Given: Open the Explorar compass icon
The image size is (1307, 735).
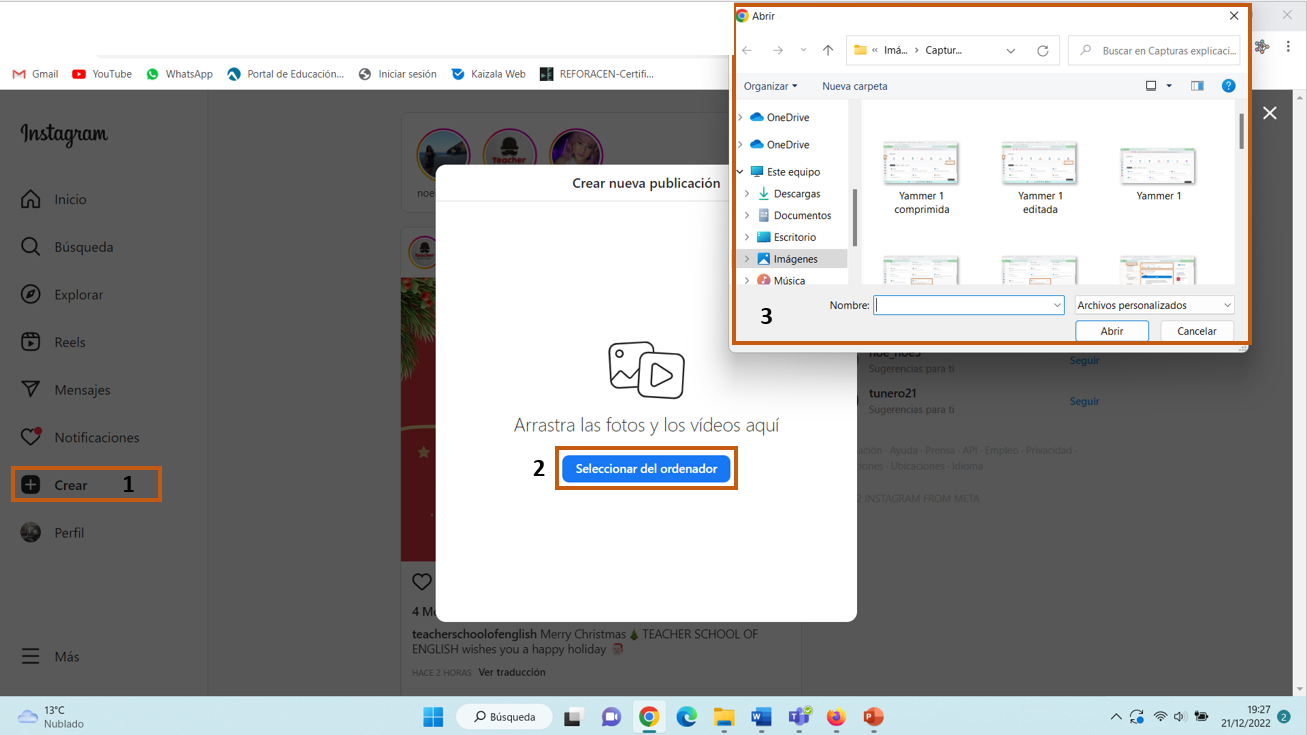Looking at the screenshot, I should coord(31,294).
